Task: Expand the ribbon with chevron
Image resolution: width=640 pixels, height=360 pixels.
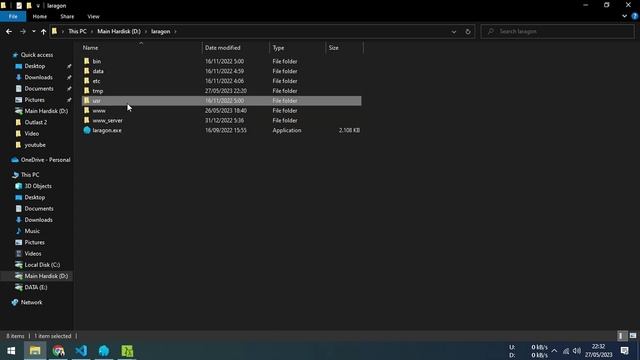Action: (x=624, y=16)
